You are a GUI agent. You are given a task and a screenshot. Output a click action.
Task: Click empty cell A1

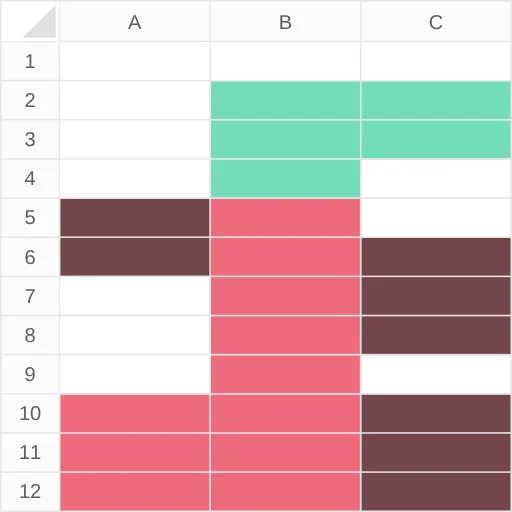[x=135, y=61]
